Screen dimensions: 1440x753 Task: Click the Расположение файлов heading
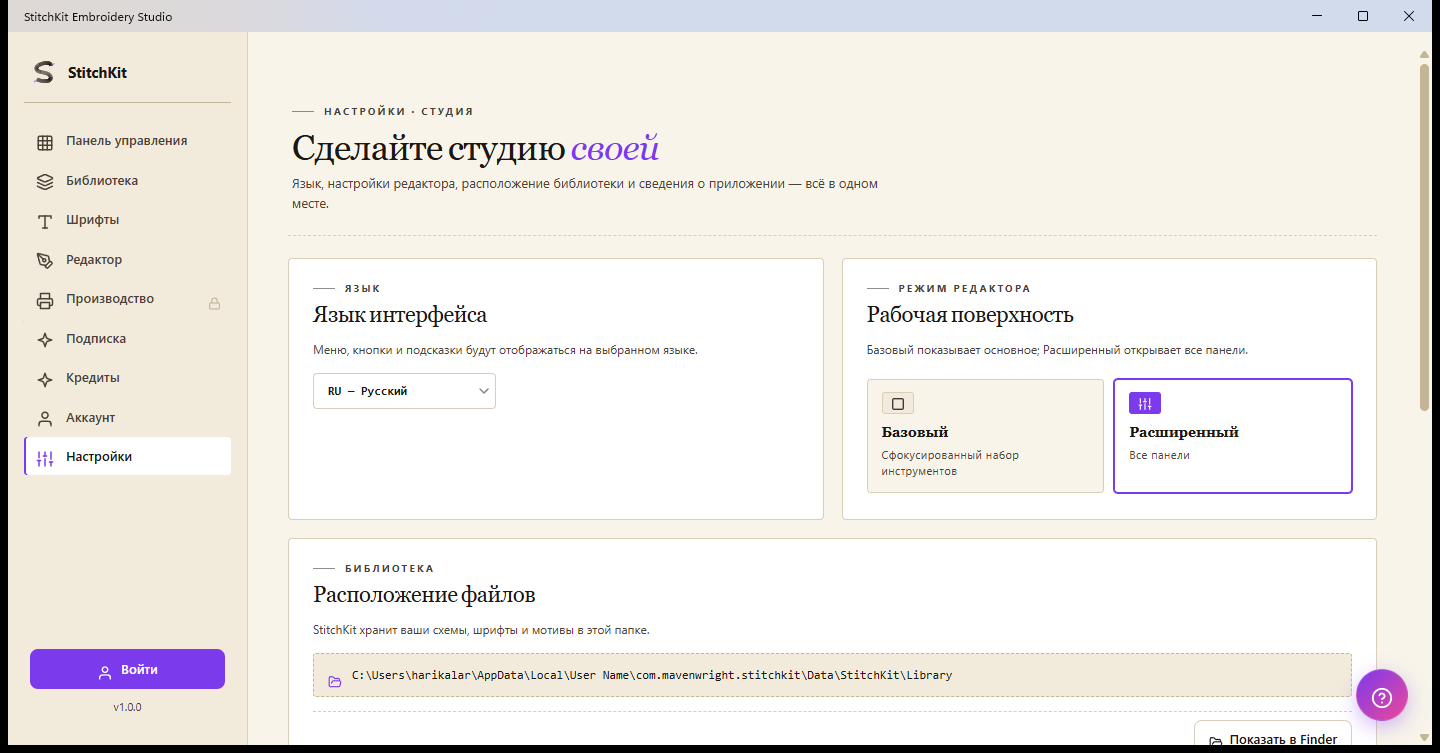tap(424, 595)
